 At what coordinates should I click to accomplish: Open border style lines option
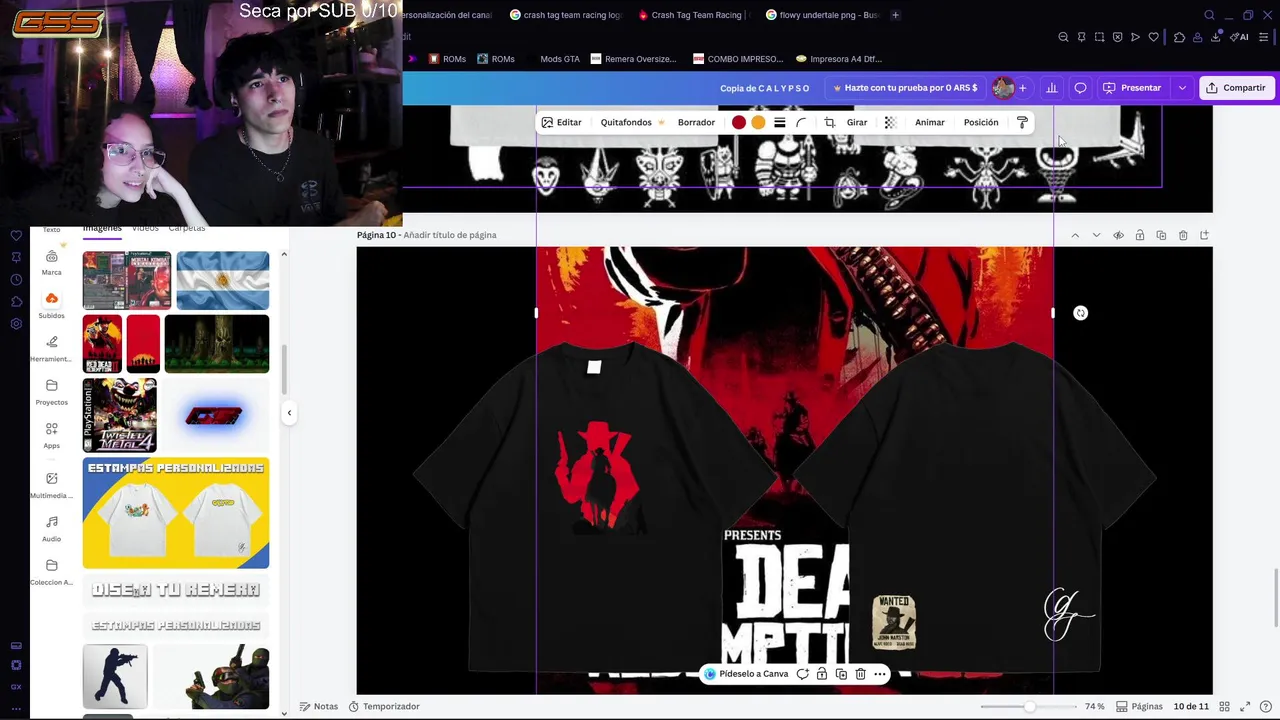[x=780, y=122]
